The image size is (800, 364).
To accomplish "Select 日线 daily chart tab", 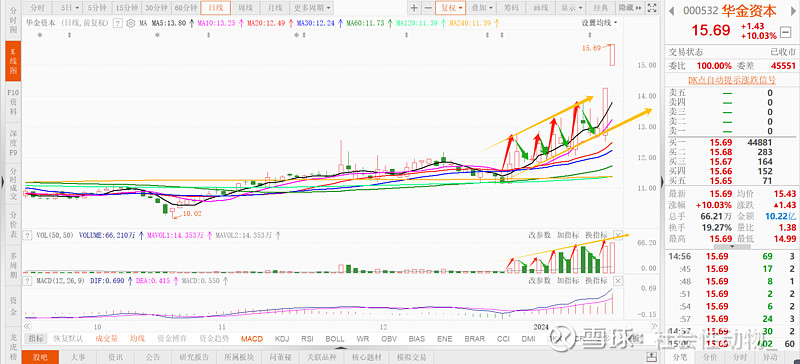I will pyautogui.click(x=215, y=8).
